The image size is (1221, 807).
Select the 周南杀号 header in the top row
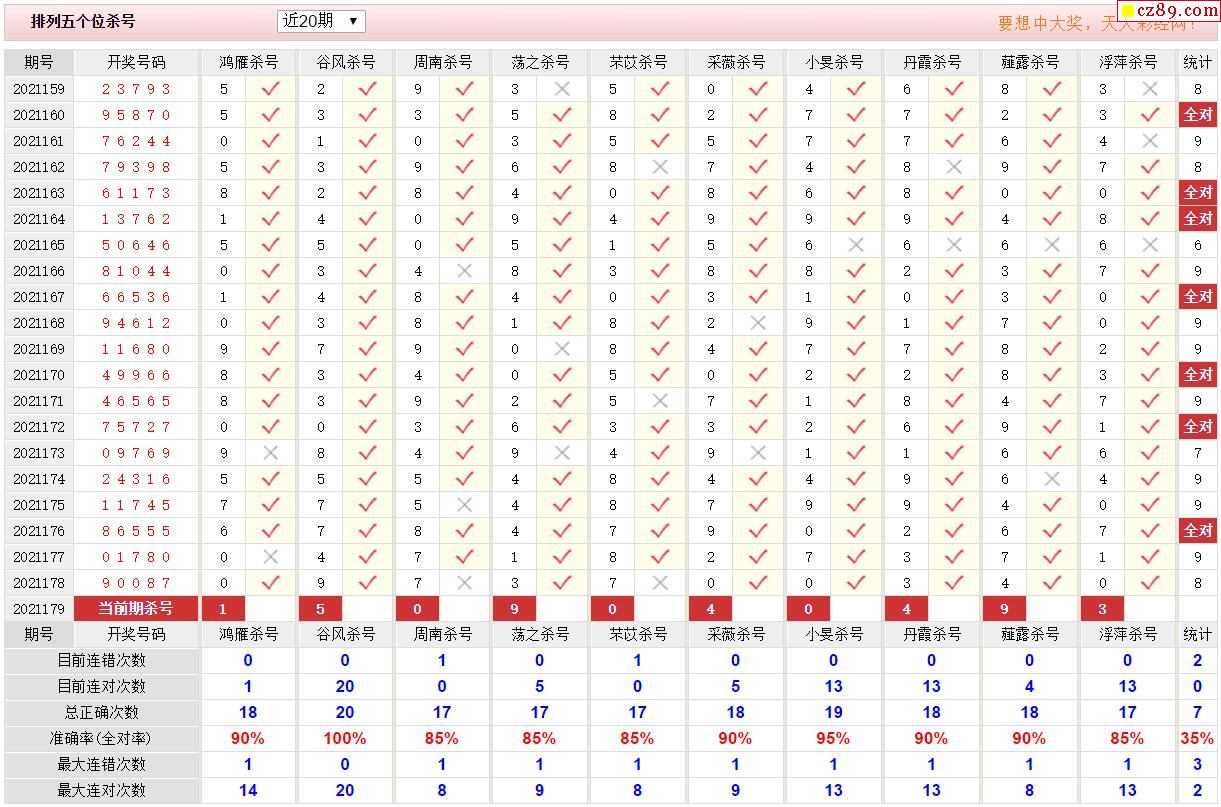444,62
